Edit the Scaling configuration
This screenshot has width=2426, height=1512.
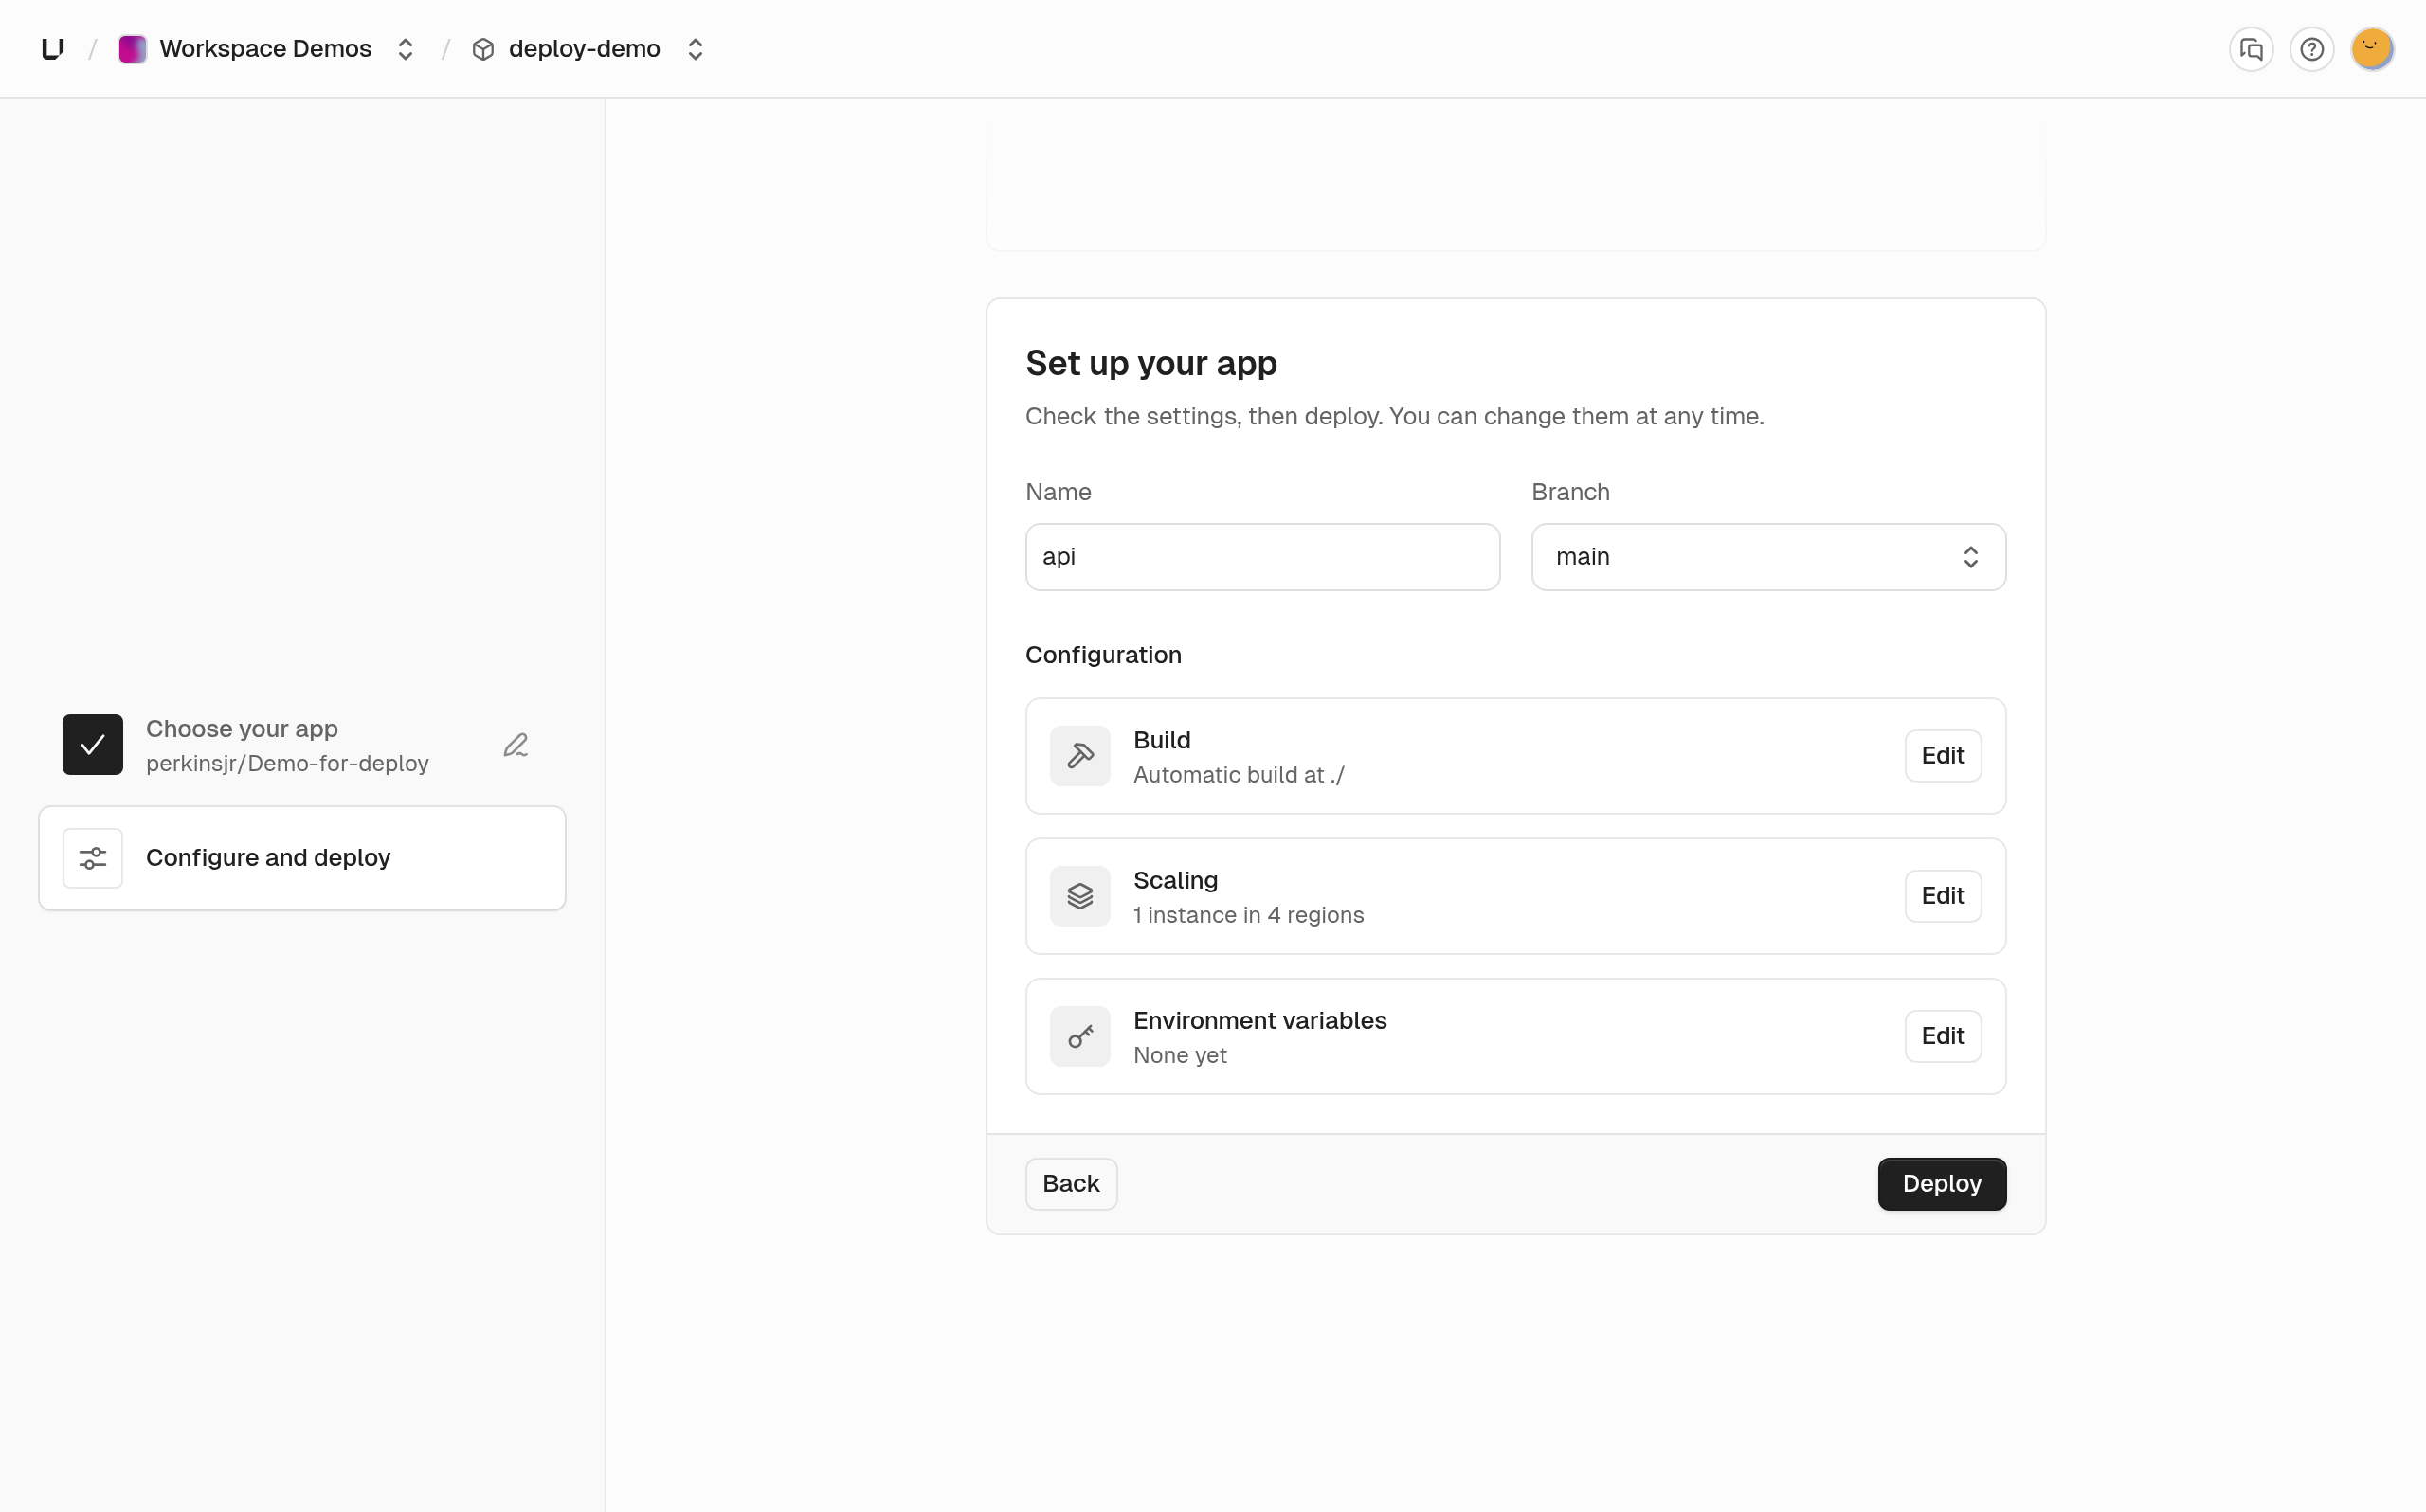click(x=1942, y=896)
